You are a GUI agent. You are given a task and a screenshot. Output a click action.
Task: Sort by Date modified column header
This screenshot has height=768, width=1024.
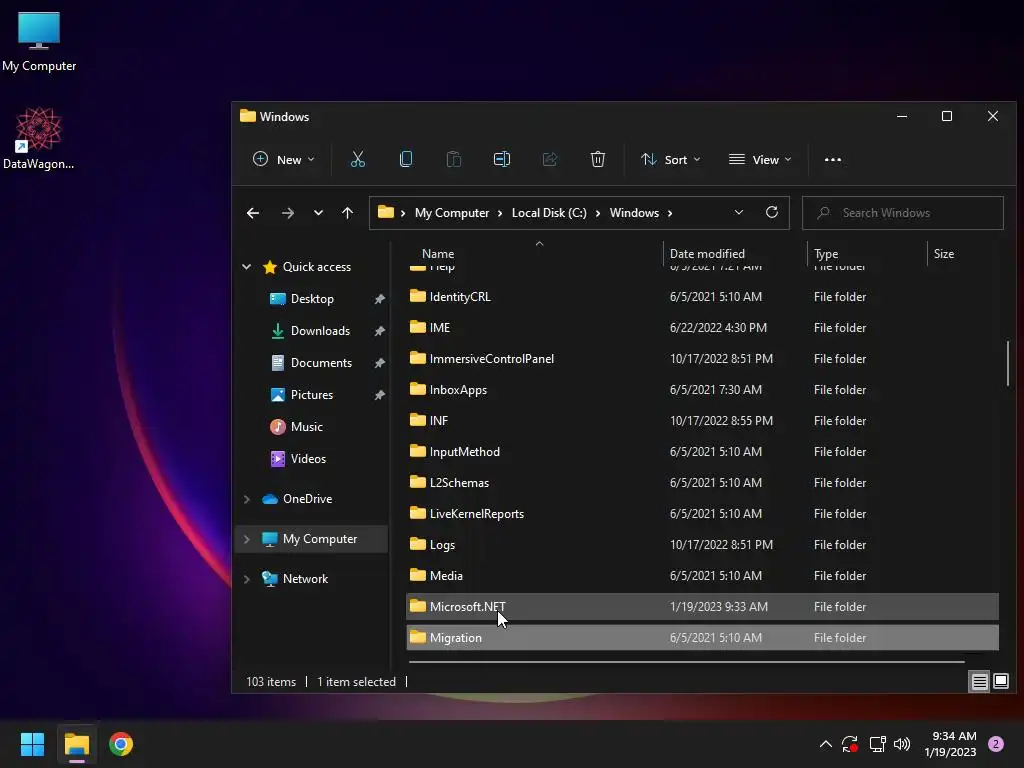click(735, 253)
